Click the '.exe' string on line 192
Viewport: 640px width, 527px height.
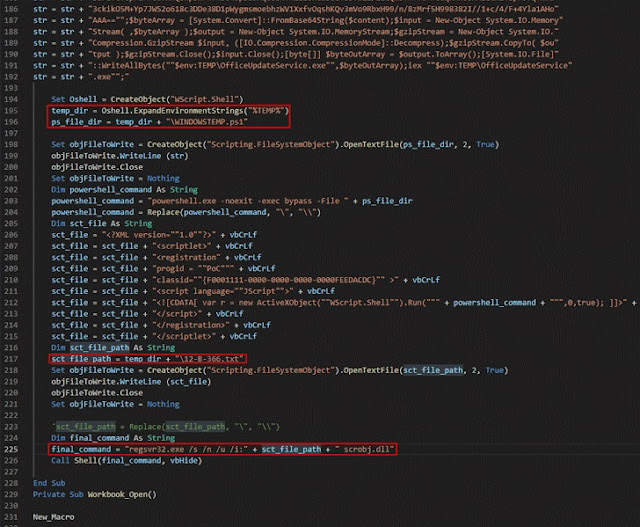109,77
